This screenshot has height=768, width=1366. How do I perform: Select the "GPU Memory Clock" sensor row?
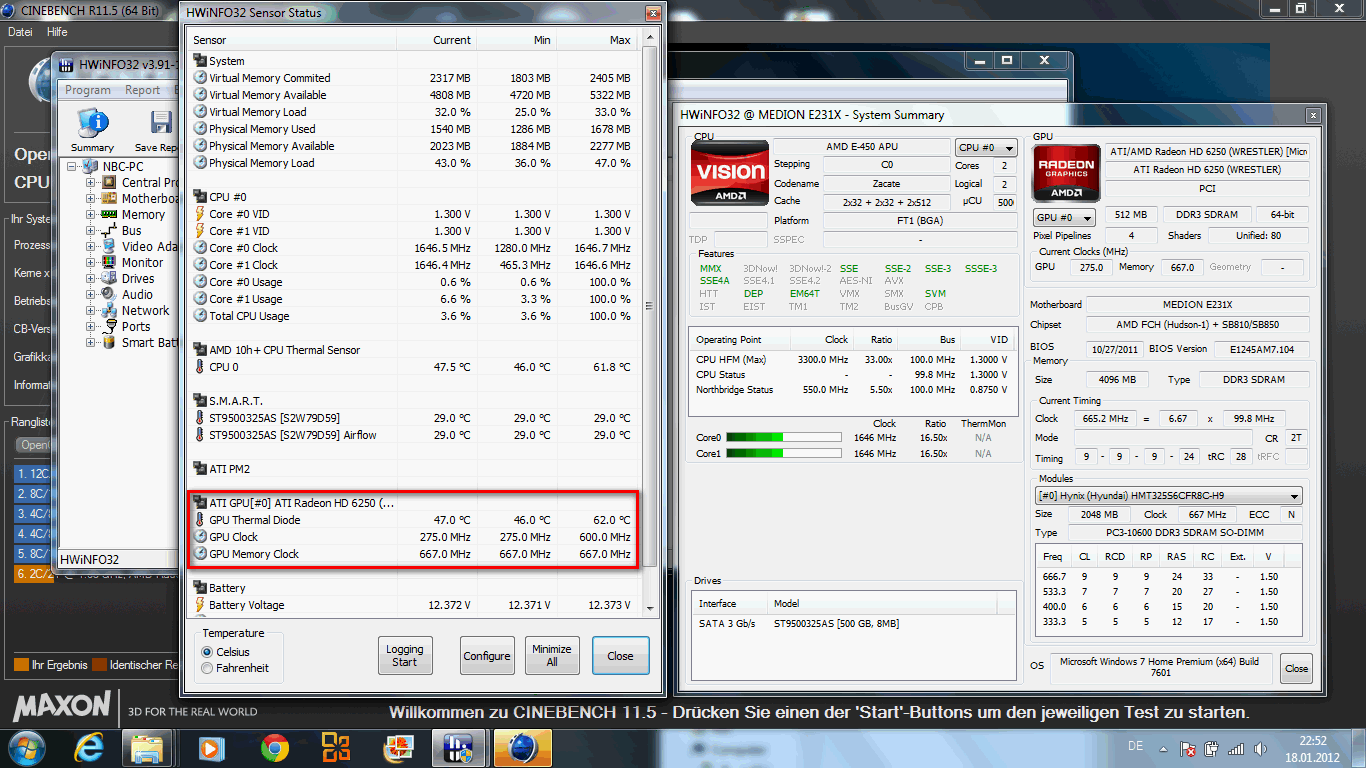coord(415,554)
